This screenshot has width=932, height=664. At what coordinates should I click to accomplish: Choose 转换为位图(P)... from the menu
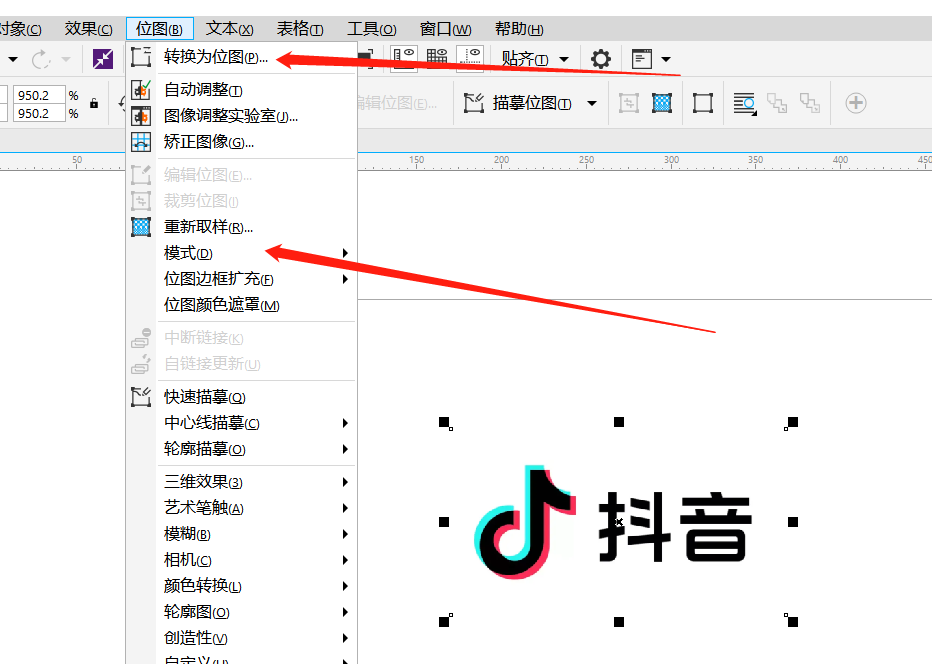[x=242, y=57]
